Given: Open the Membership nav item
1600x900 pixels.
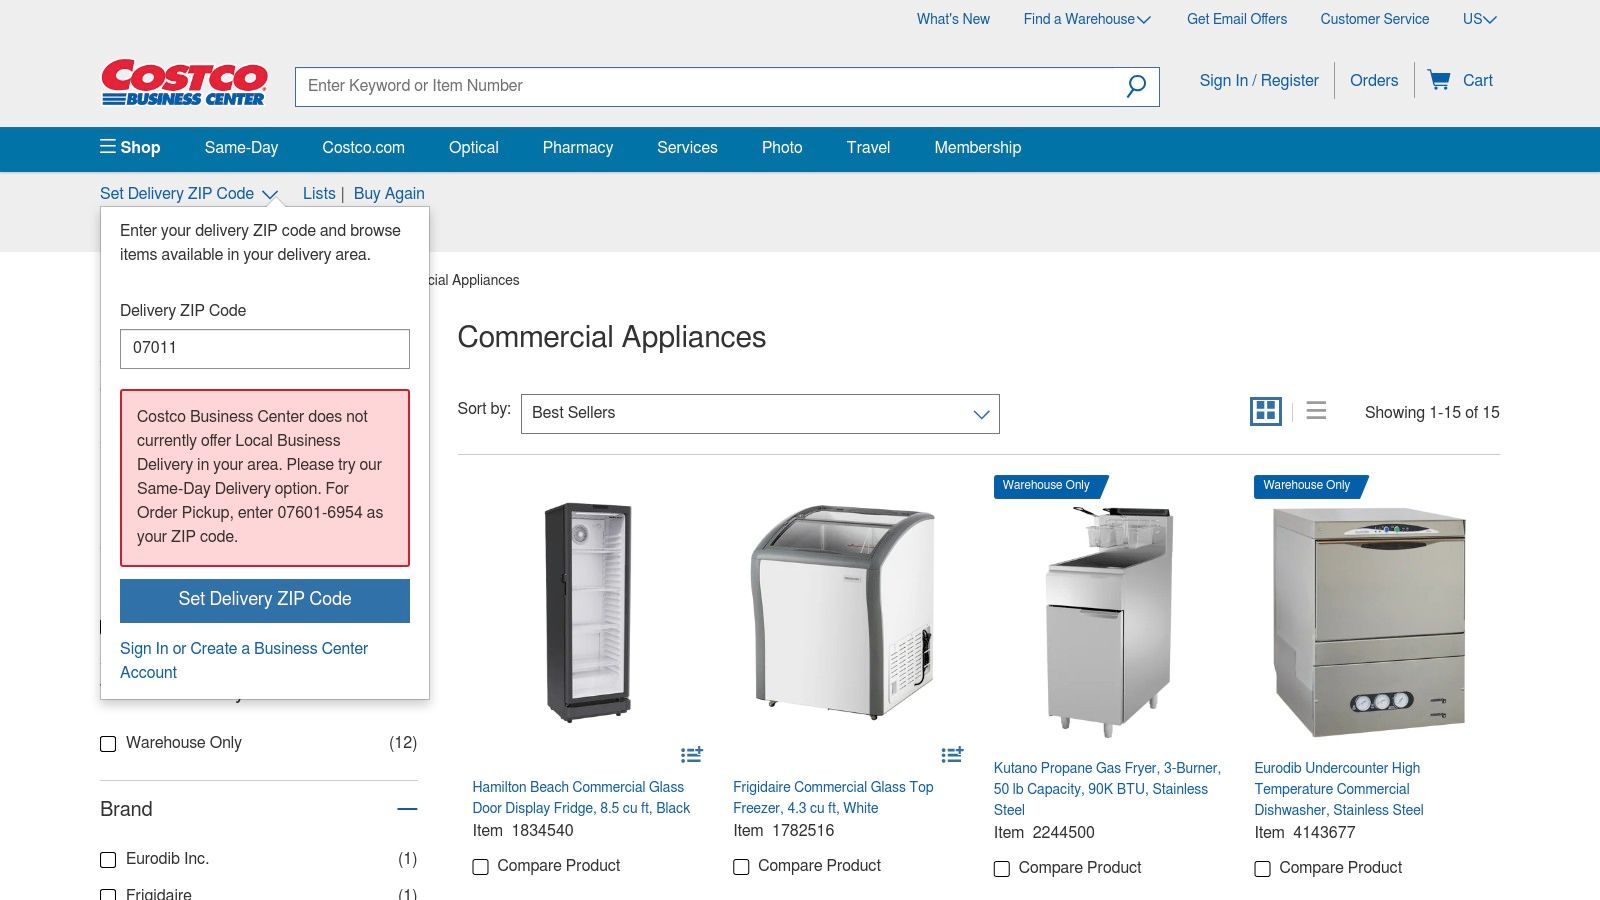Looking at the screenshot, I should coord(978,148).
